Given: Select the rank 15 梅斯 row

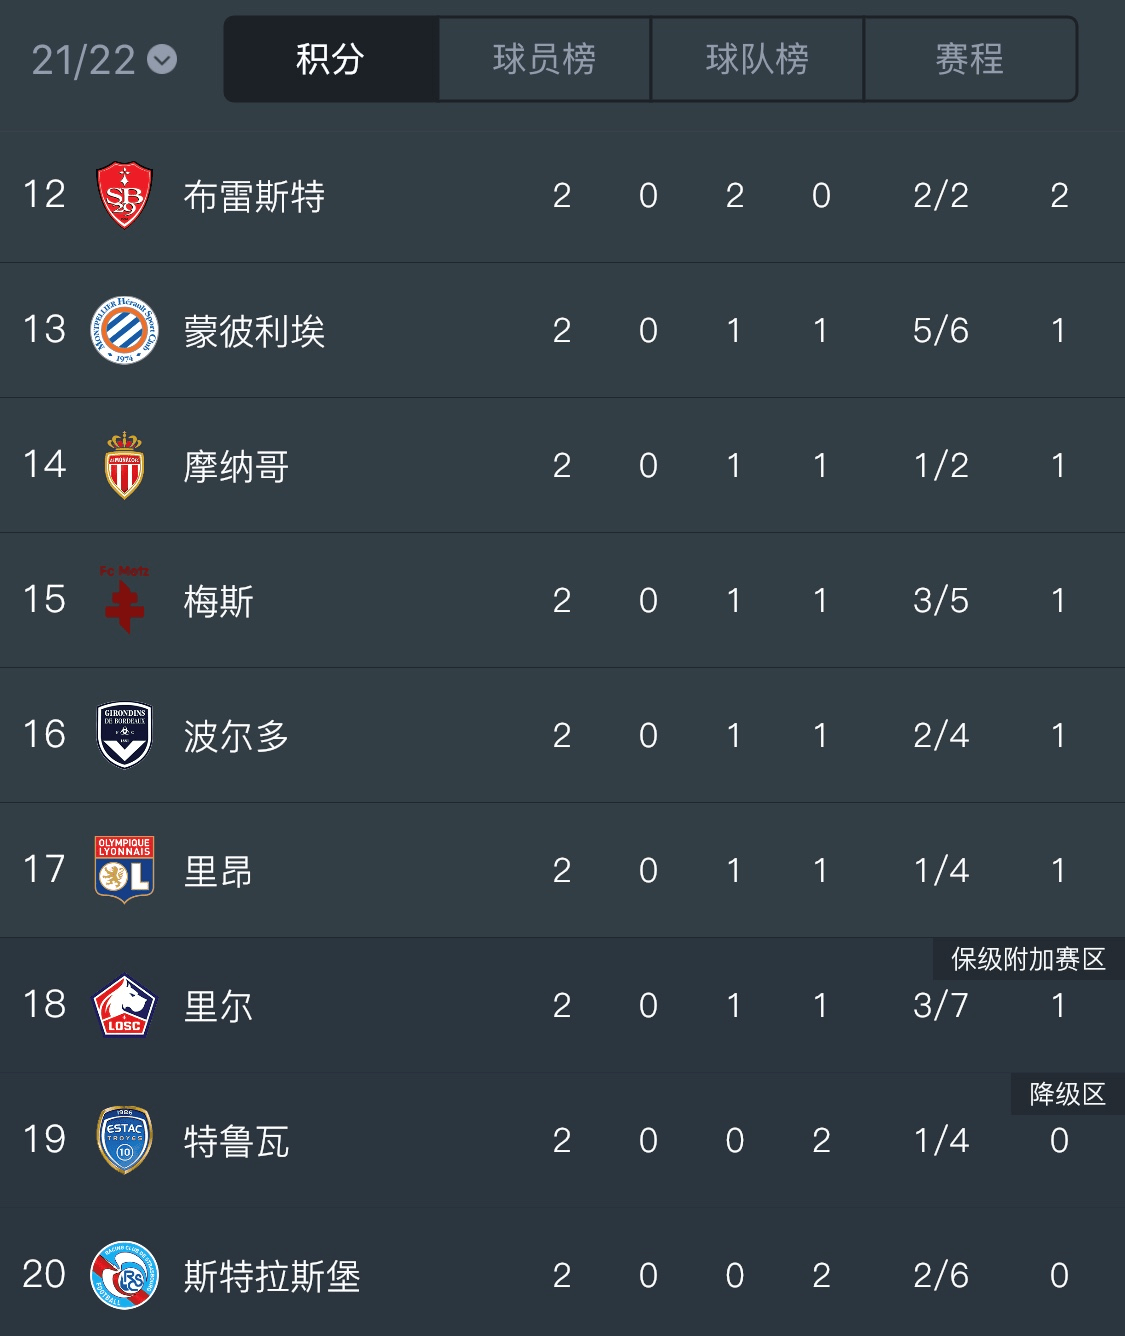Looking at the screenshot, I should 562,600.
